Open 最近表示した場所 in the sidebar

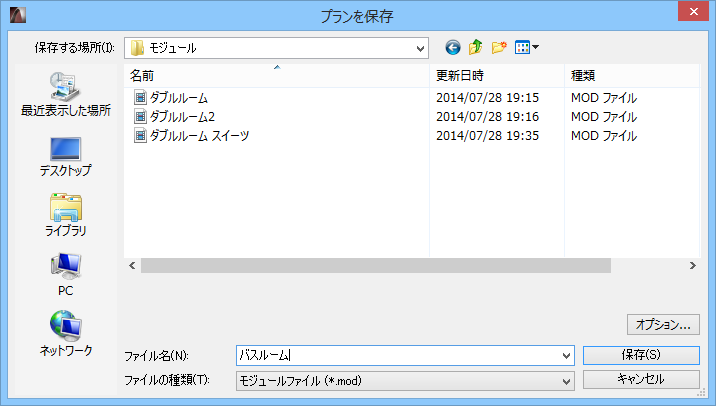(66, 95)
